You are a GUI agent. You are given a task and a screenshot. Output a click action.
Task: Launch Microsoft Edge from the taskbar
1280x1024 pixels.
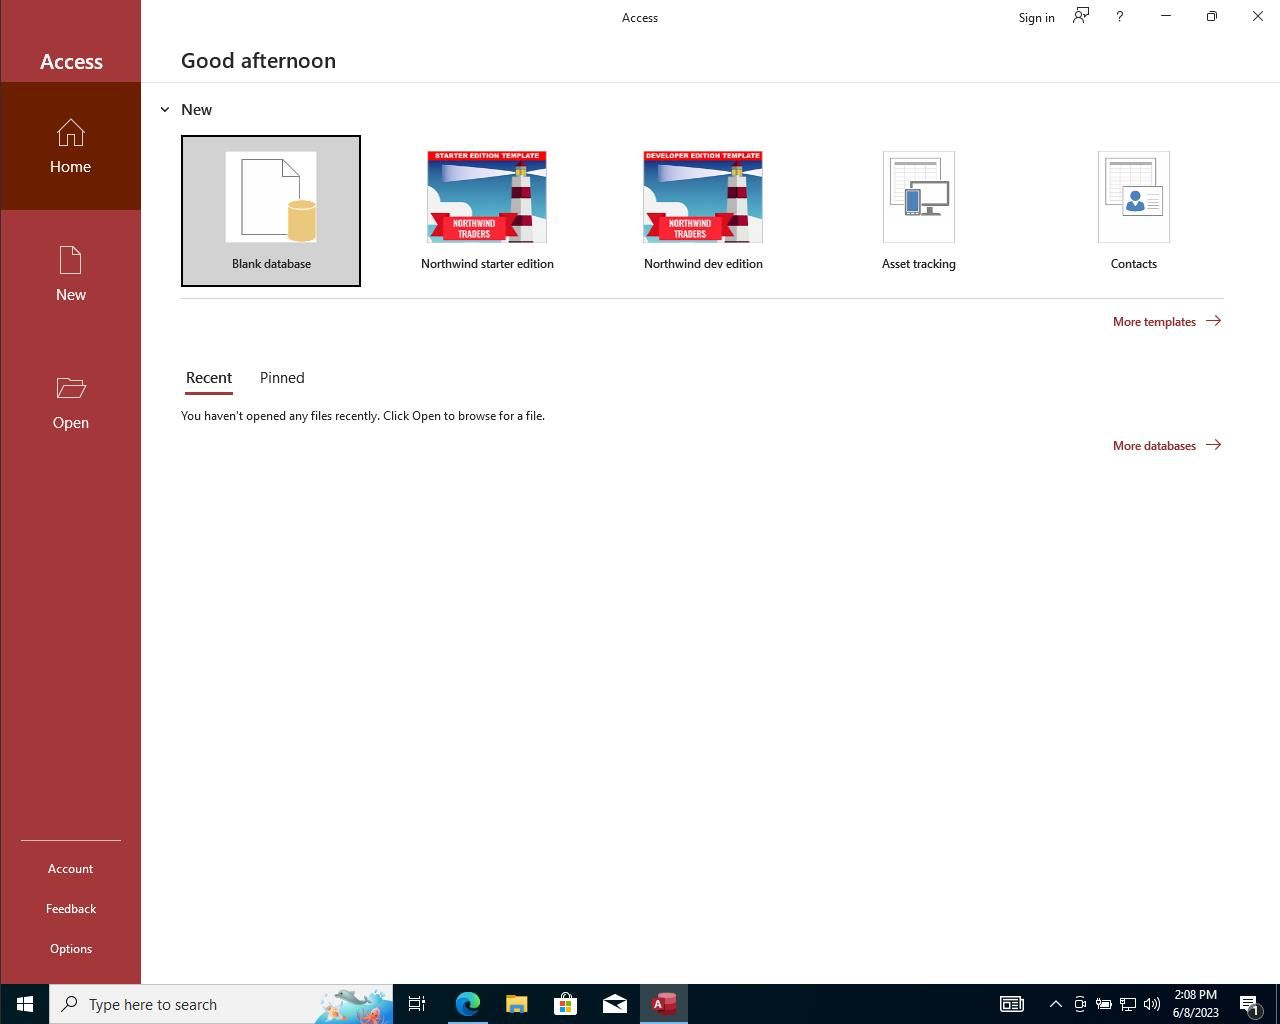point(467,1004)
